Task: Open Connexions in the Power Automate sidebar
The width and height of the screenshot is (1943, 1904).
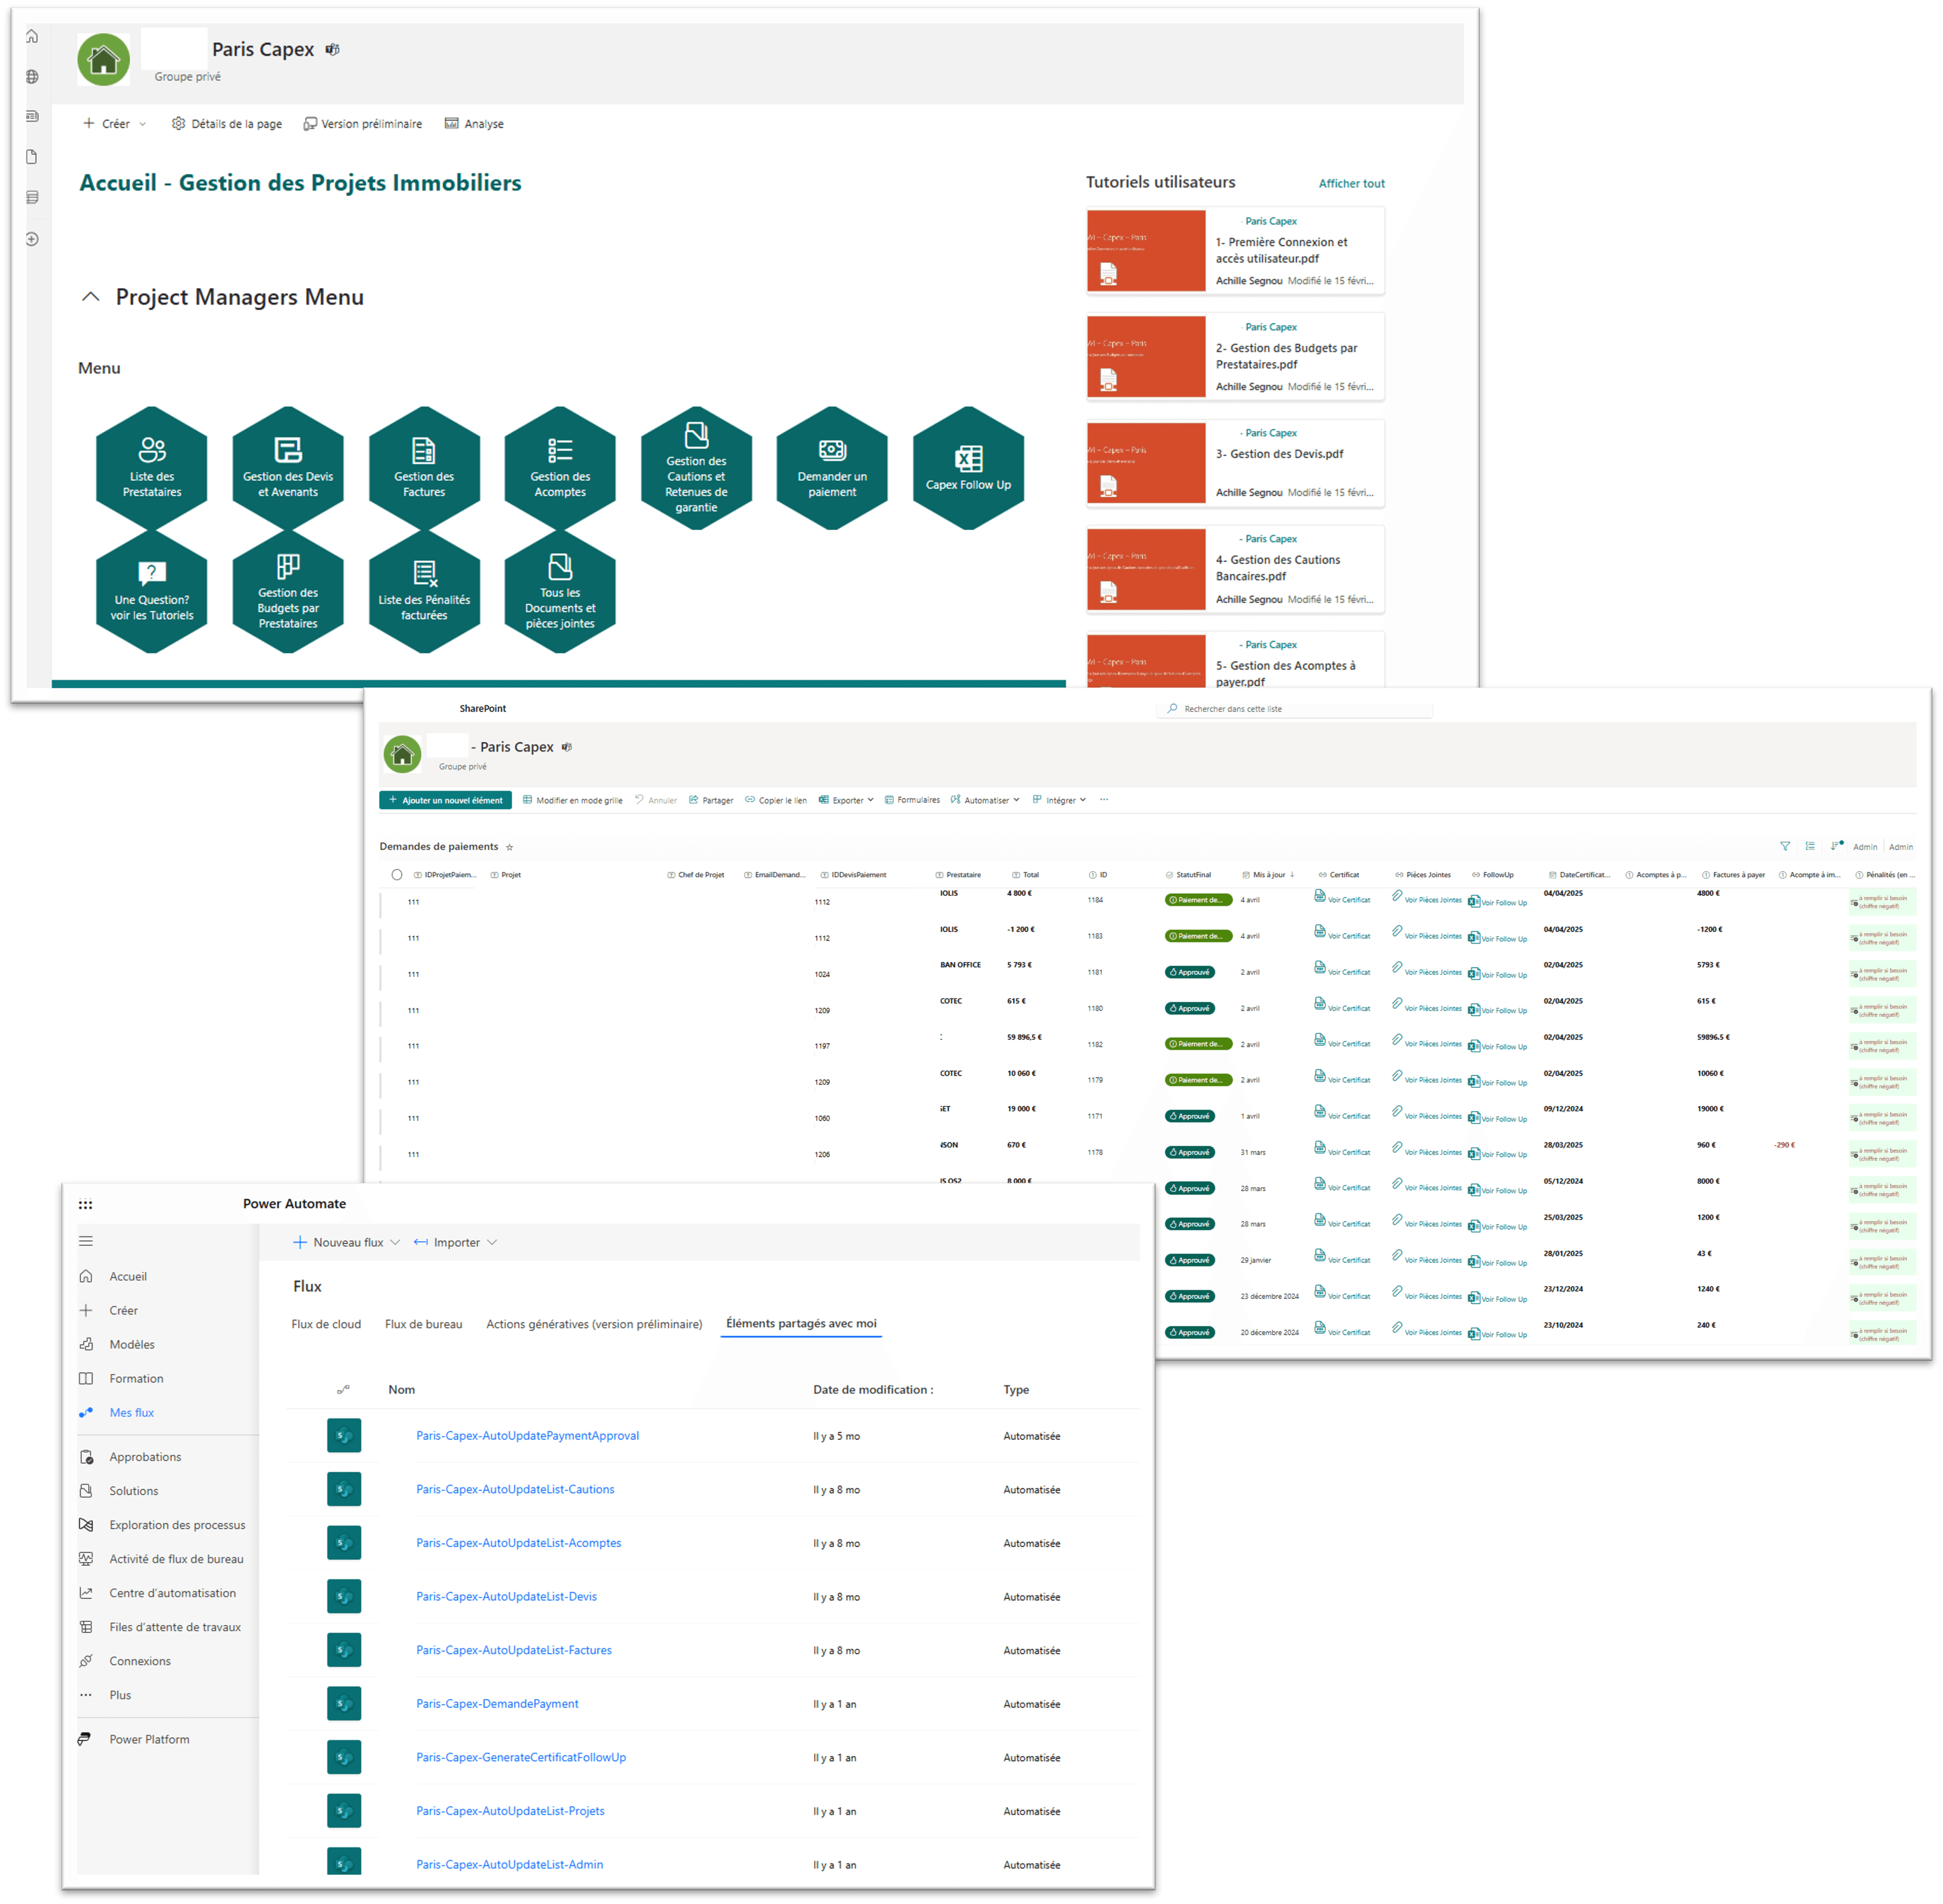Action: point(140,1660)
